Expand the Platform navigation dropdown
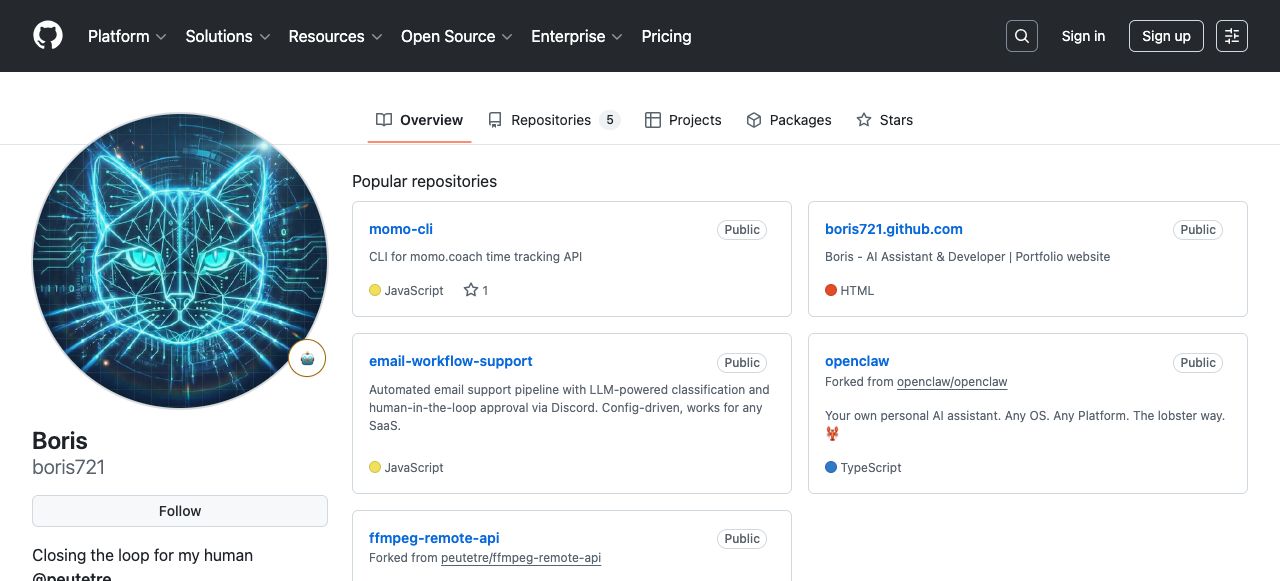 click(x=126, y=36)
